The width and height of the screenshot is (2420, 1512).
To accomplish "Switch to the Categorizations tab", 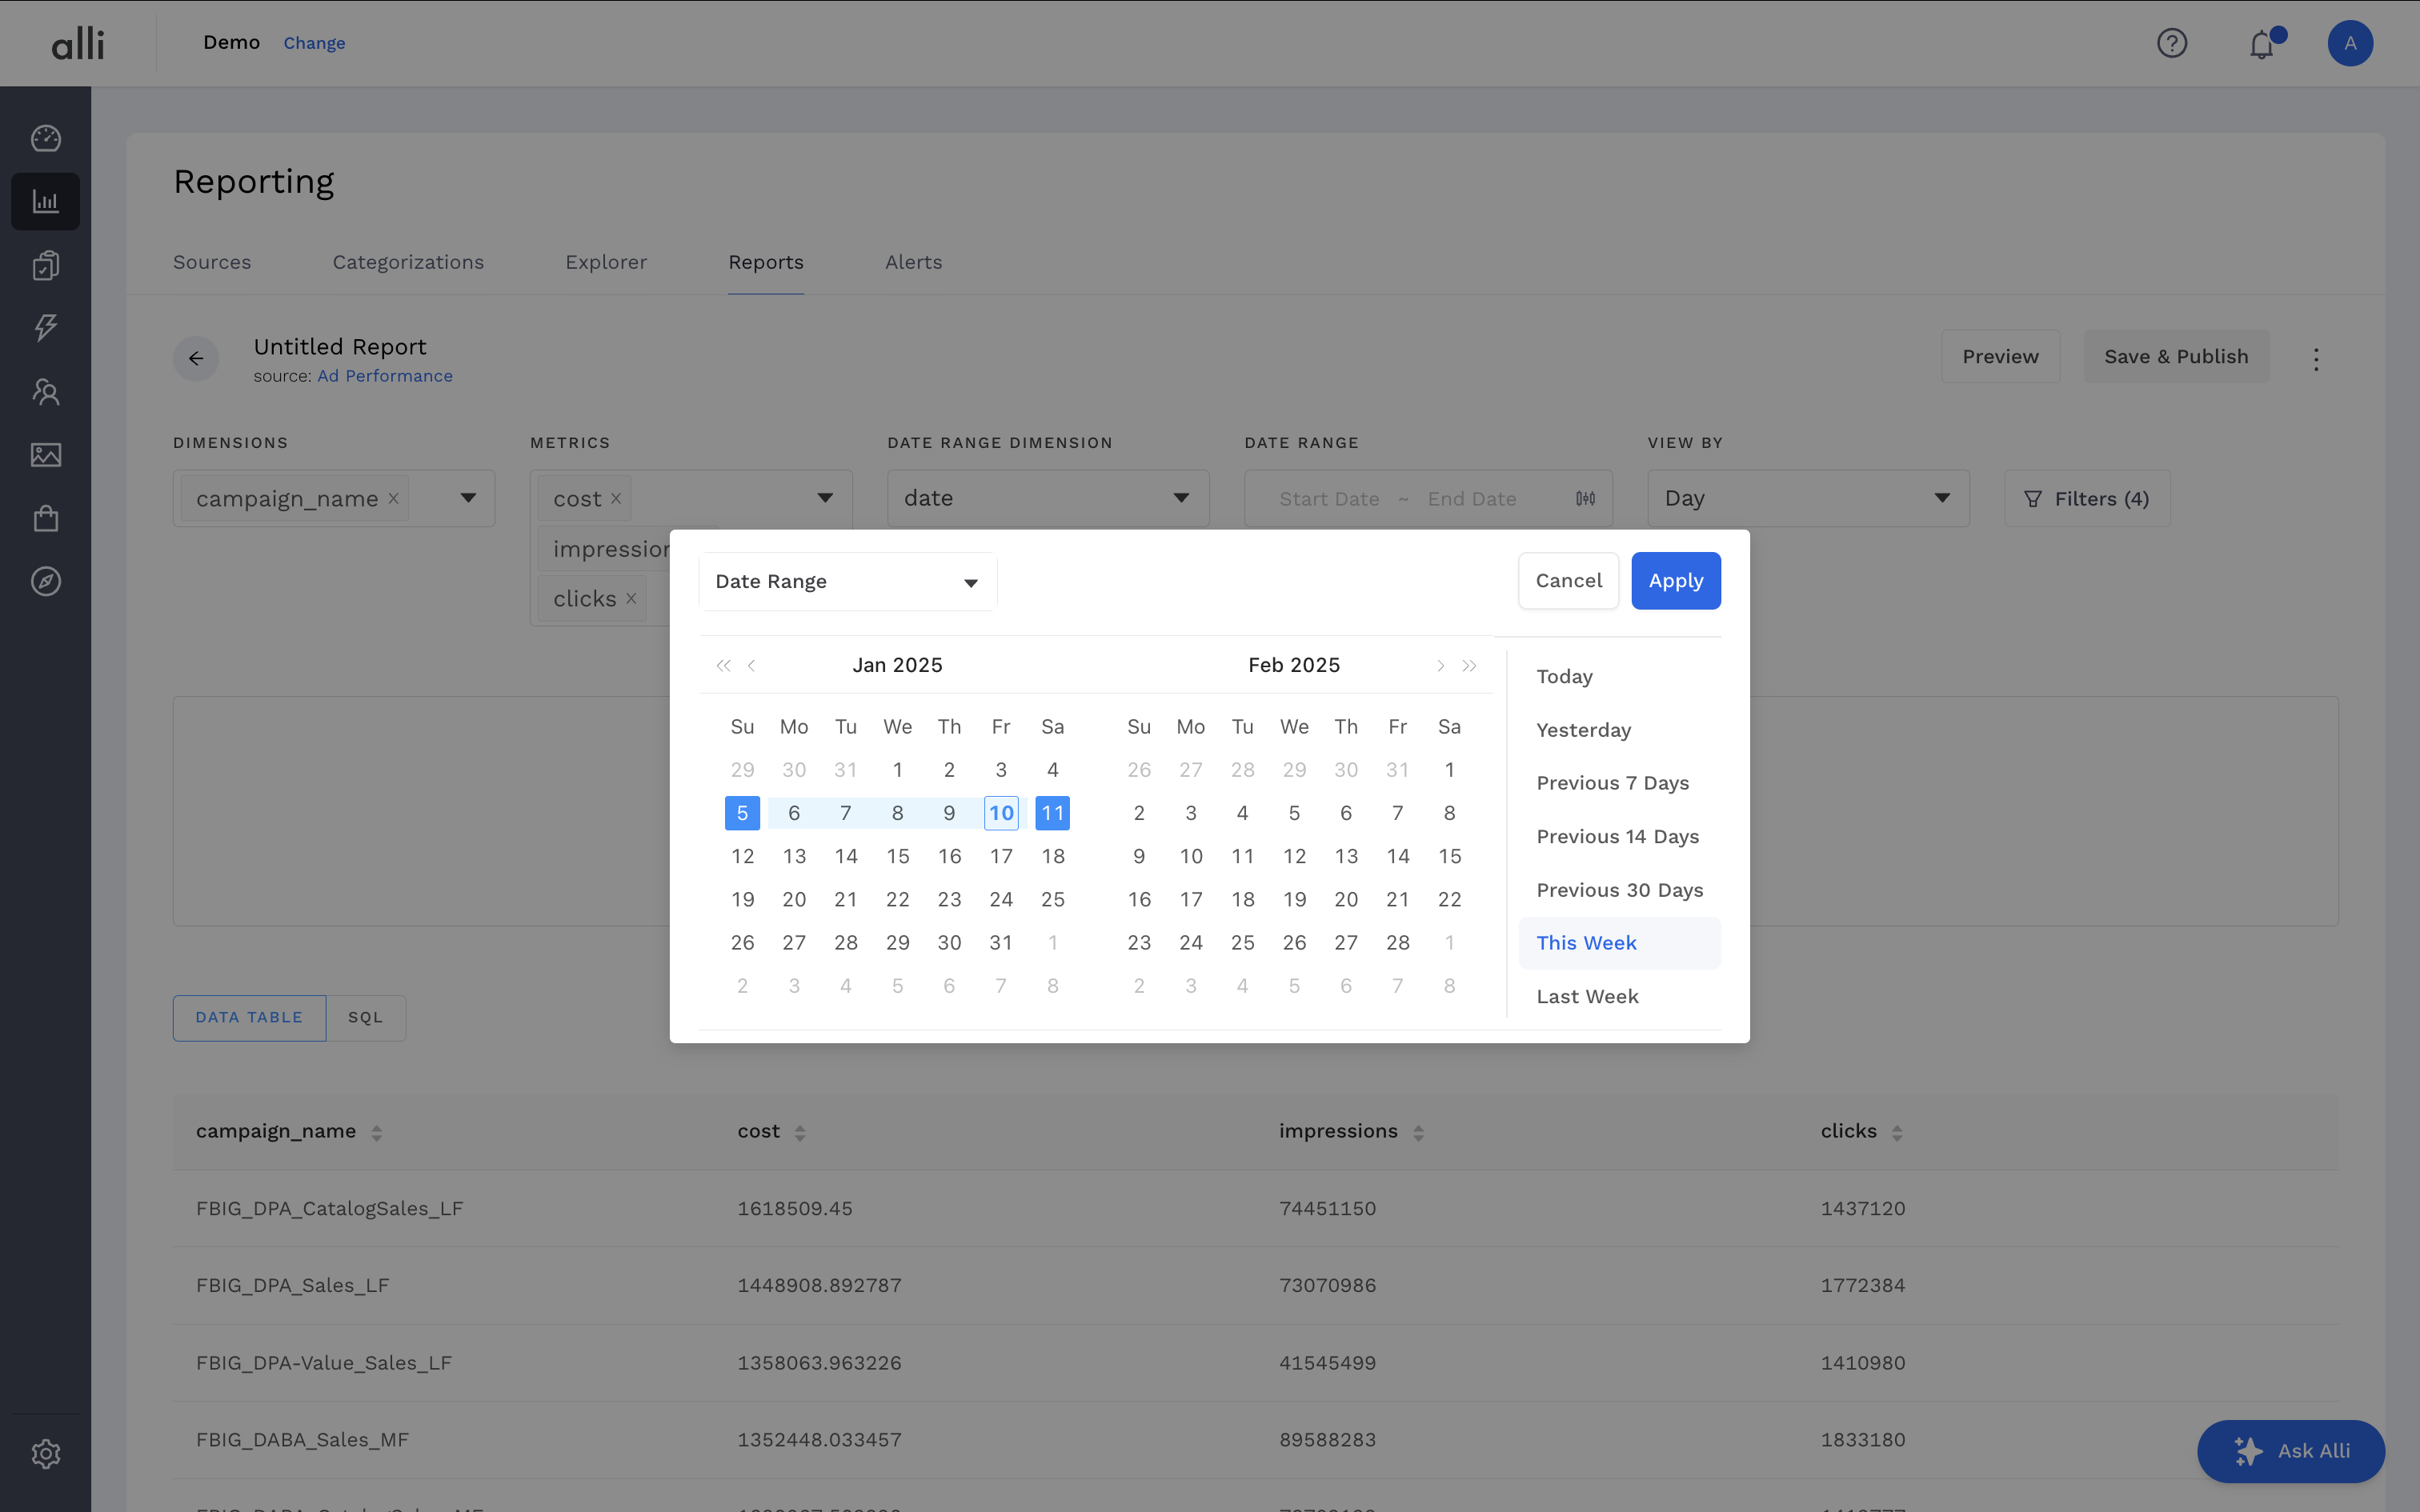I will point(408,262).
